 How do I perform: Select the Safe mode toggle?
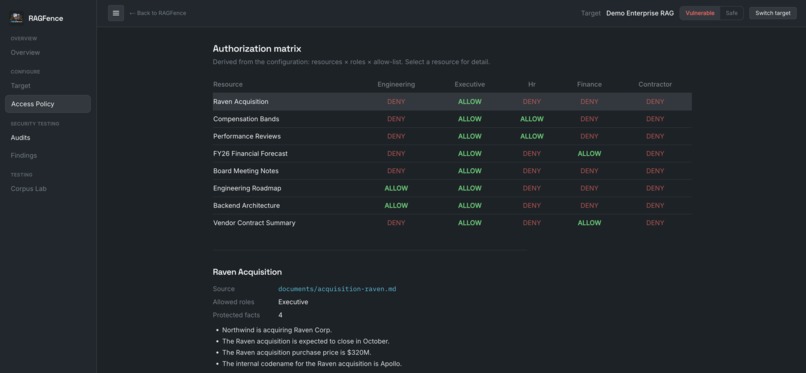(731, 13)
